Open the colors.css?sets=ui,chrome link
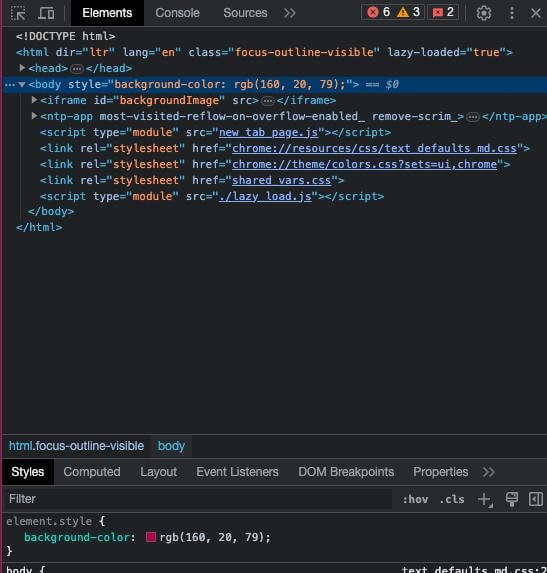Screen dimensions: 547x573 coord(364,164)
